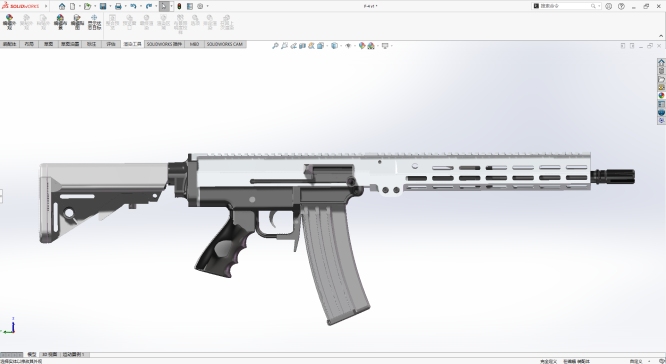Toggle Section View in heads-up toolbar
Image resolution: width=666 pixels, height=364 pixels.
[302, 45]
